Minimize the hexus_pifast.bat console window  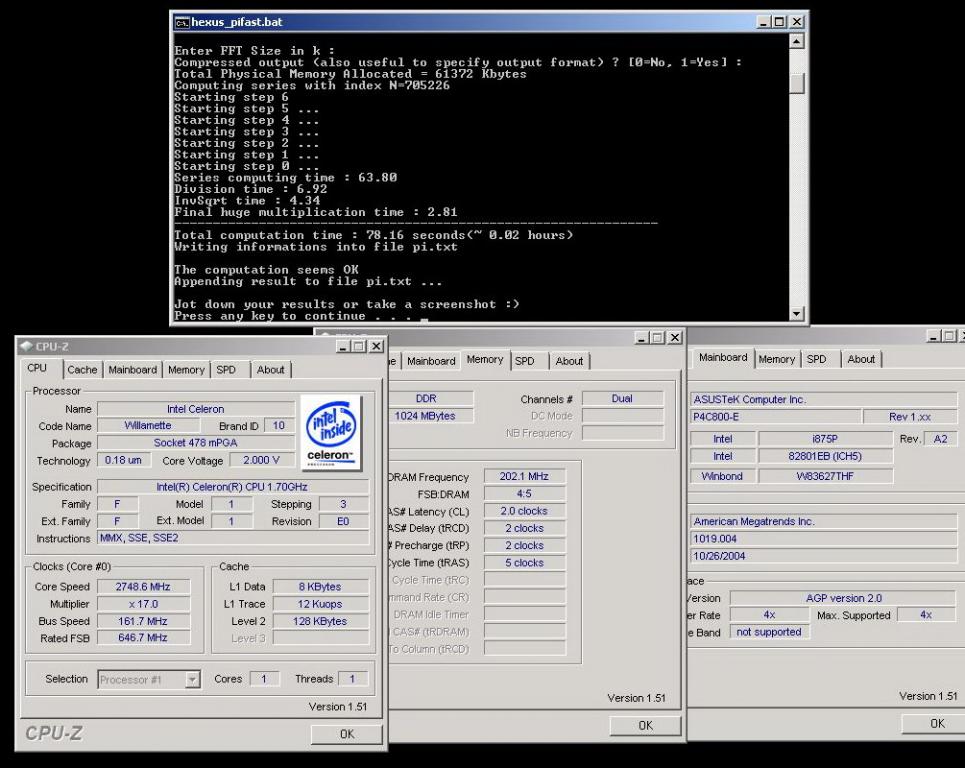click(764, 22)
